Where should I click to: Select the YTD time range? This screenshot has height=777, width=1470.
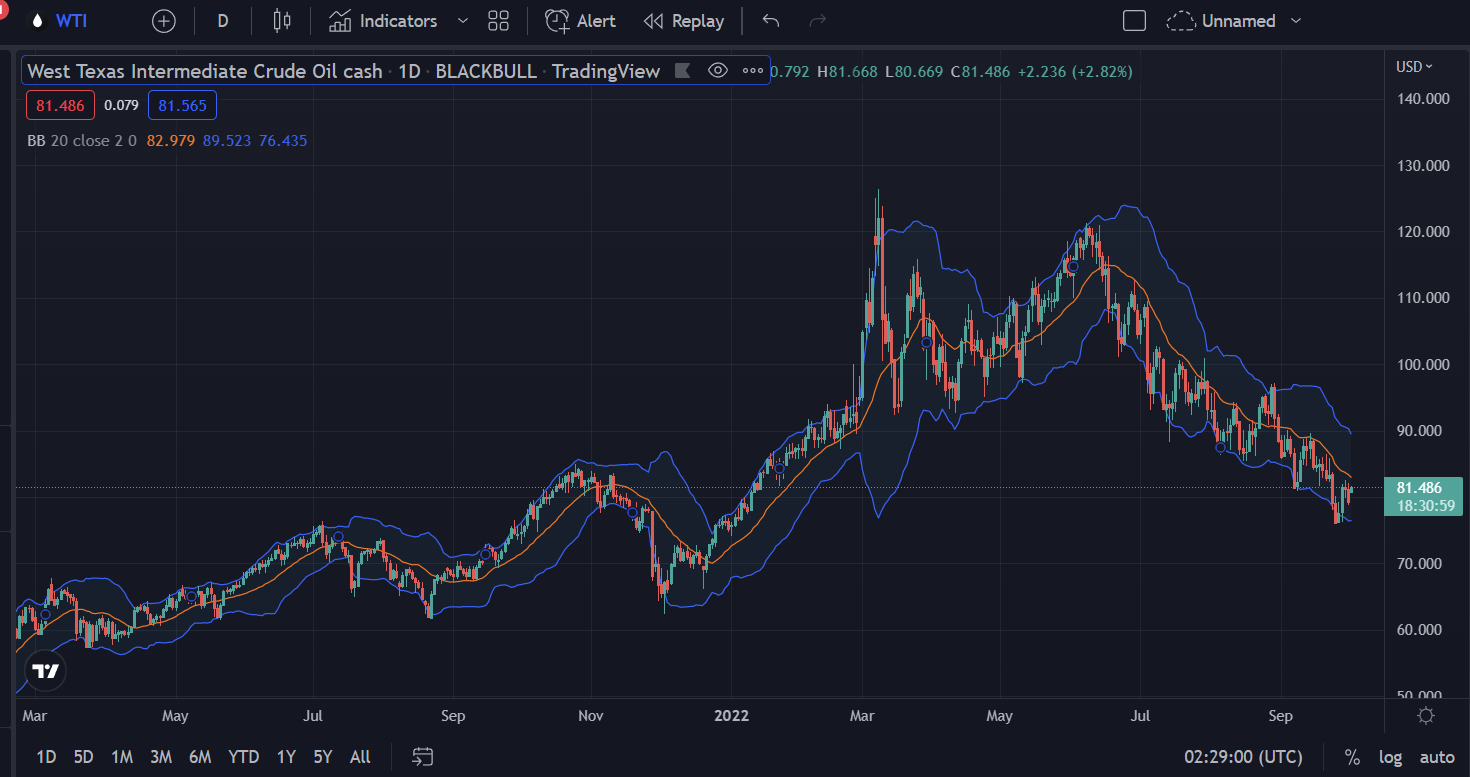pyautogui.click(x=243, y=757)
